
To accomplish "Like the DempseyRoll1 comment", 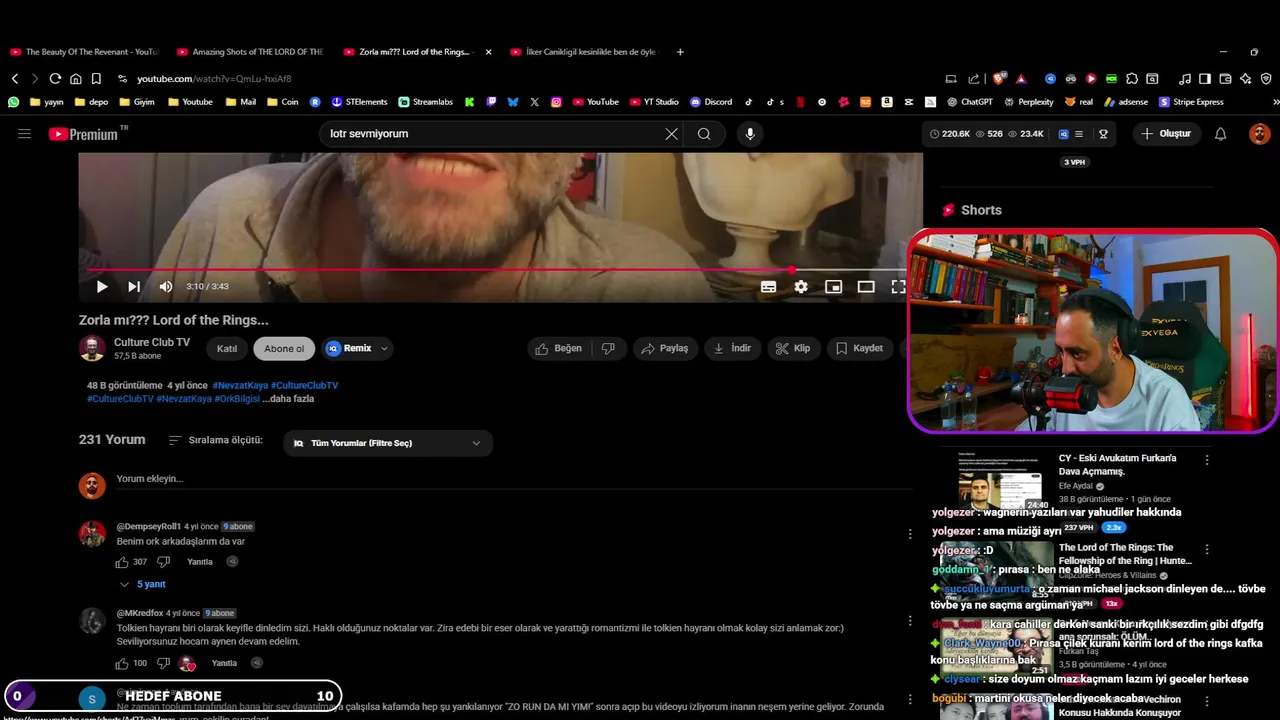I will click(122, 562).
